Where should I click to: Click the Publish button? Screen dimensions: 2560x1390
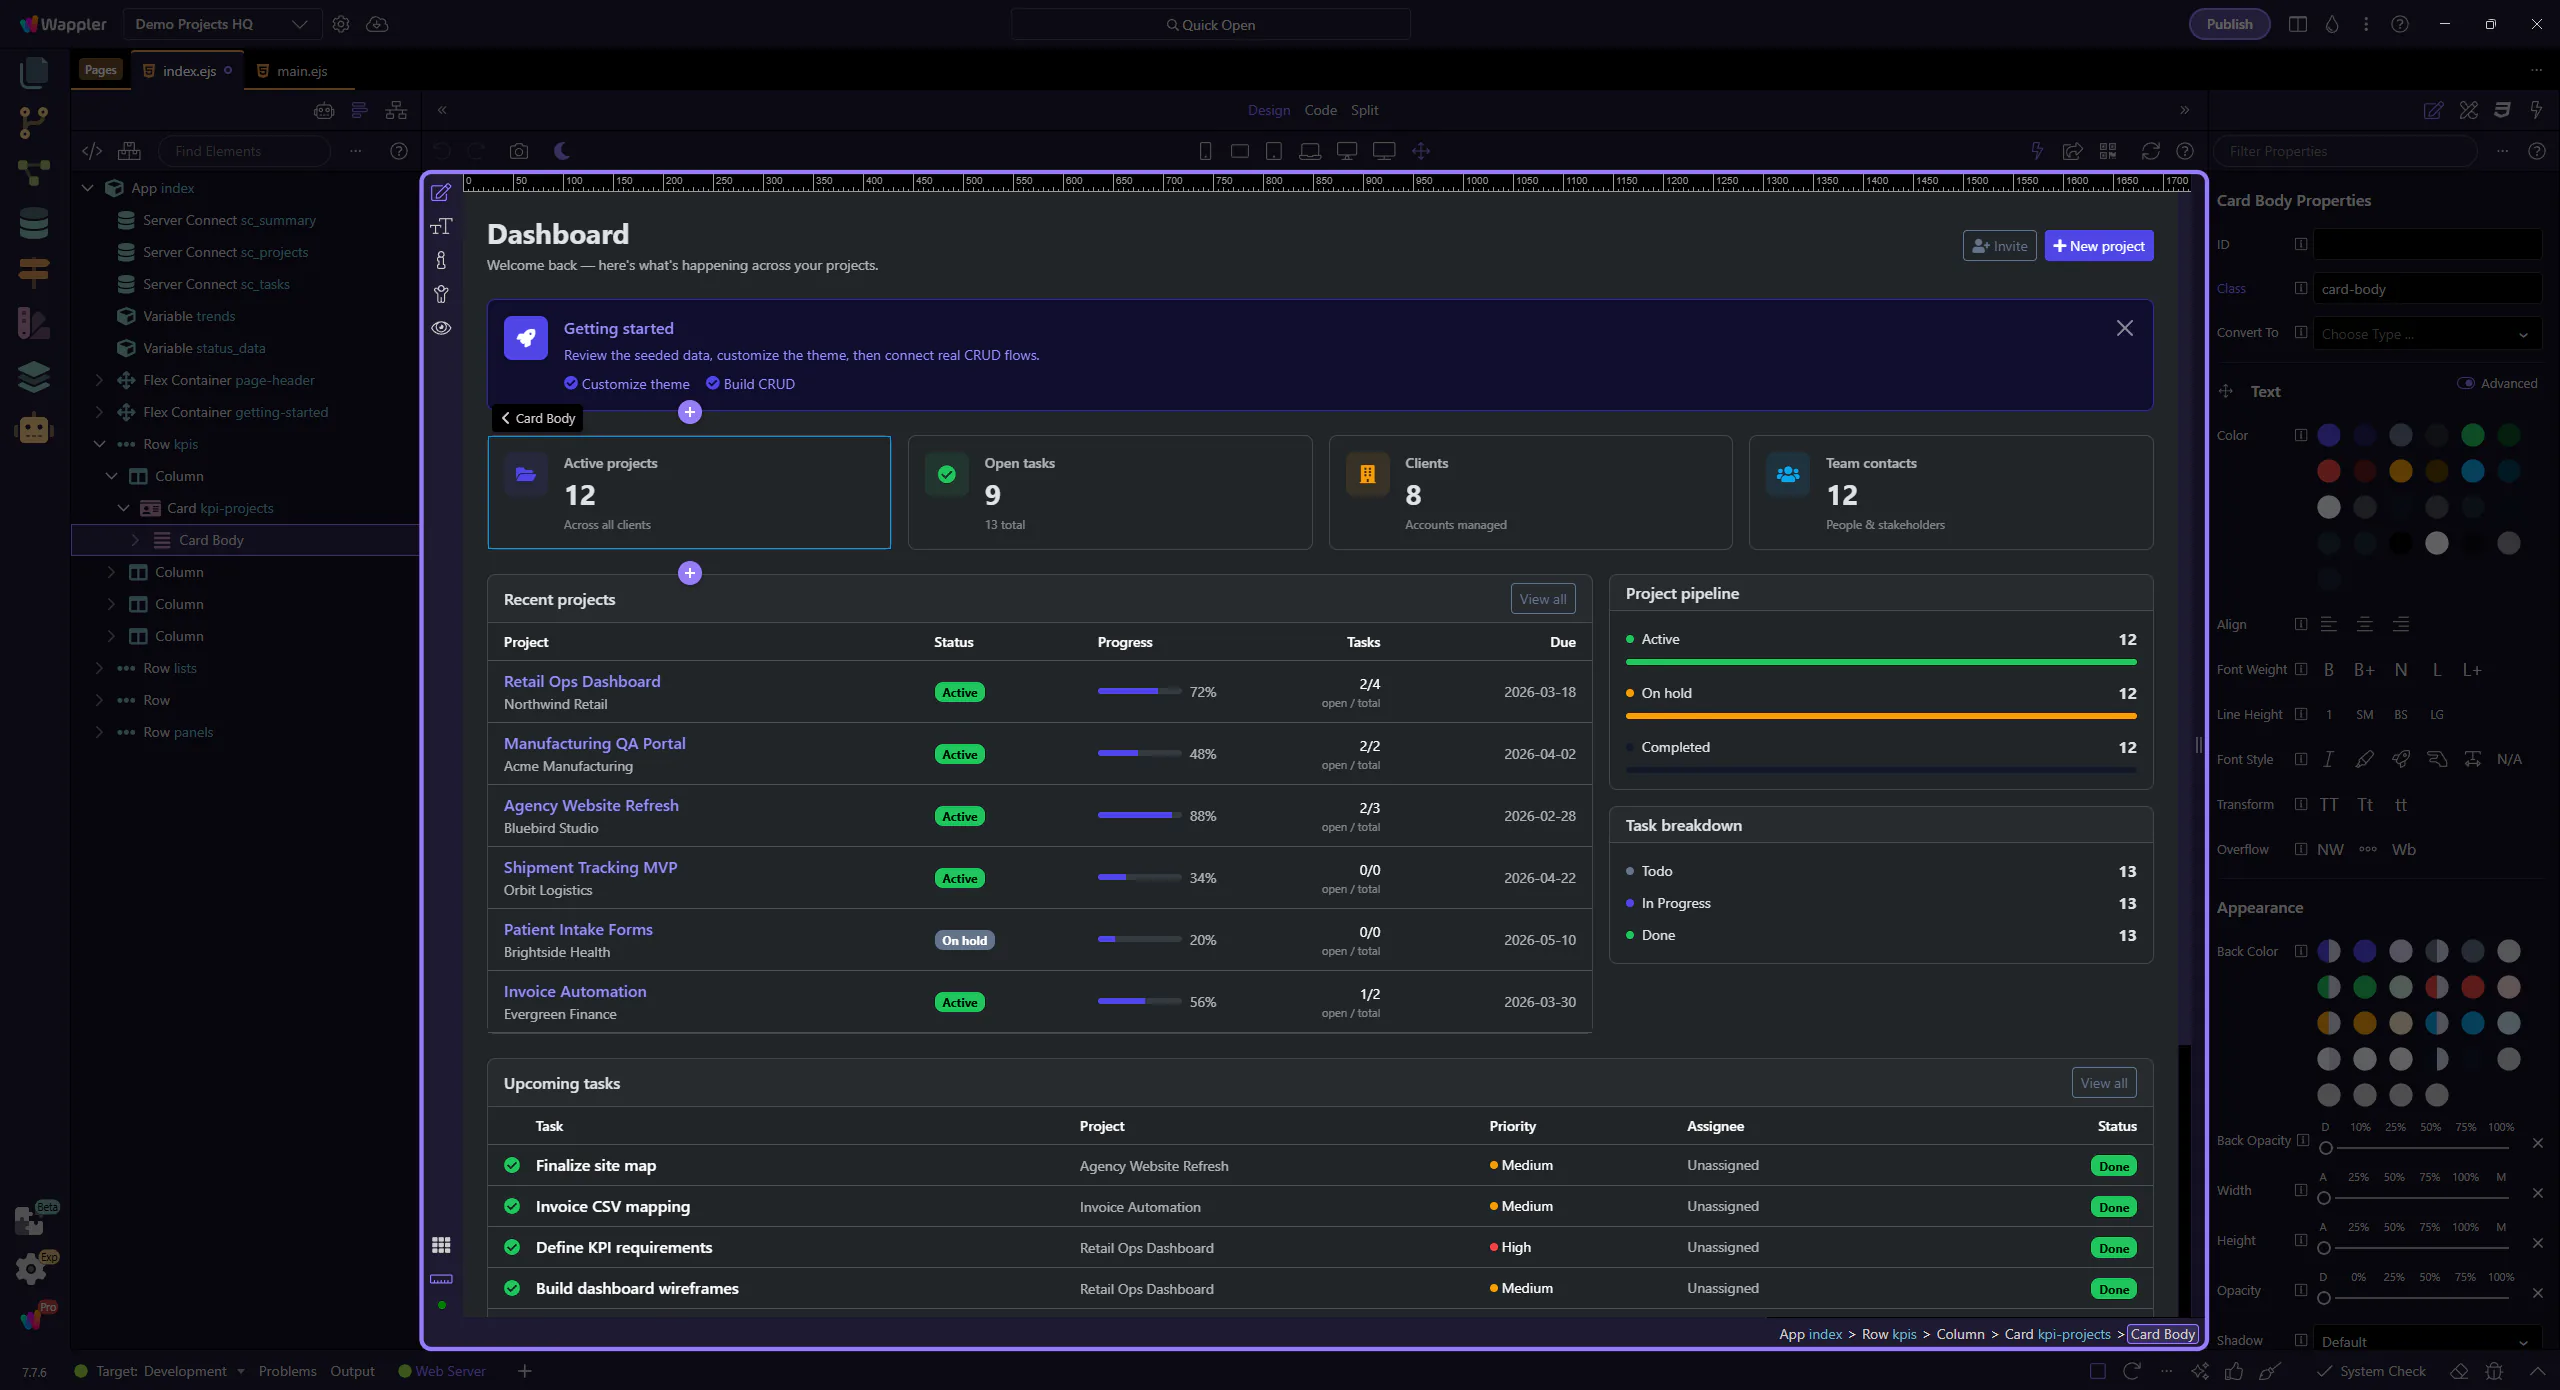click(2229, 24)
